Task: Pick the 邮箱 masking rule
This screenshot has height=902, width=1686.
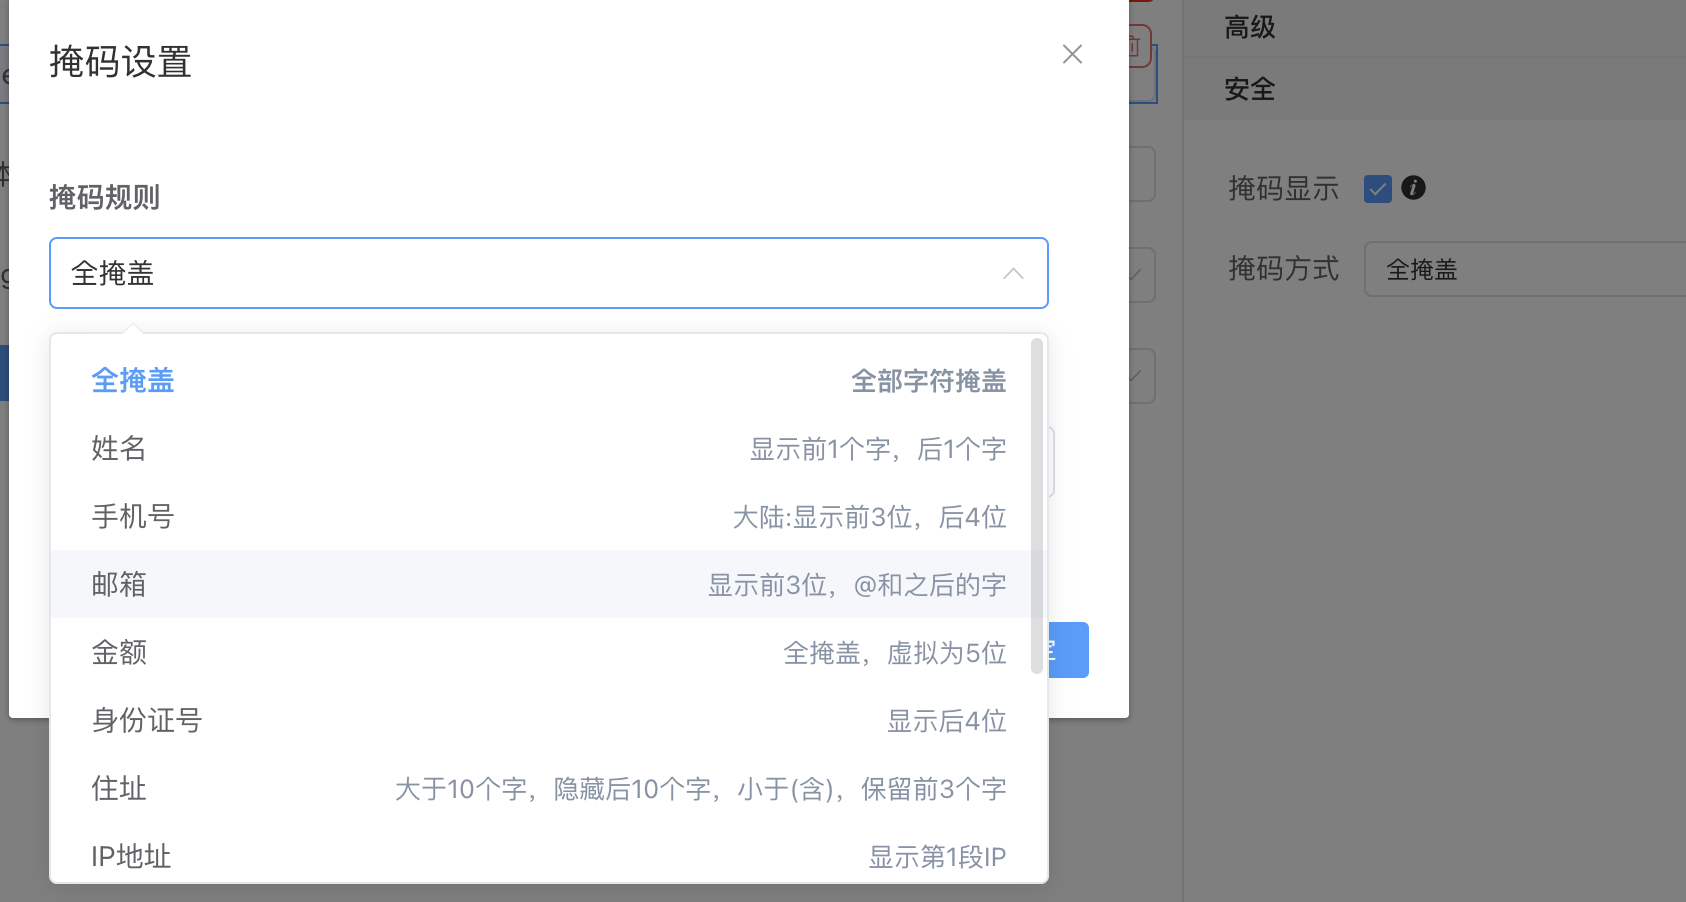Action: pos(119,585)
